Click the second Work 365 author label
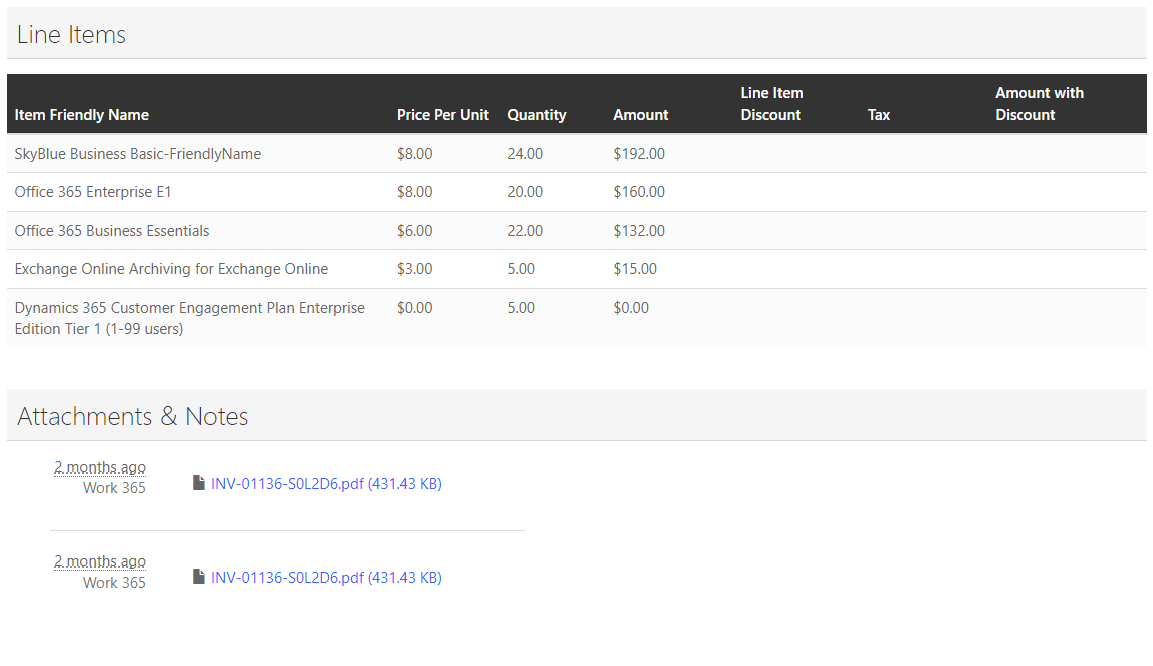The height and width of the screenshot is (666, 1153). point(114,583)
